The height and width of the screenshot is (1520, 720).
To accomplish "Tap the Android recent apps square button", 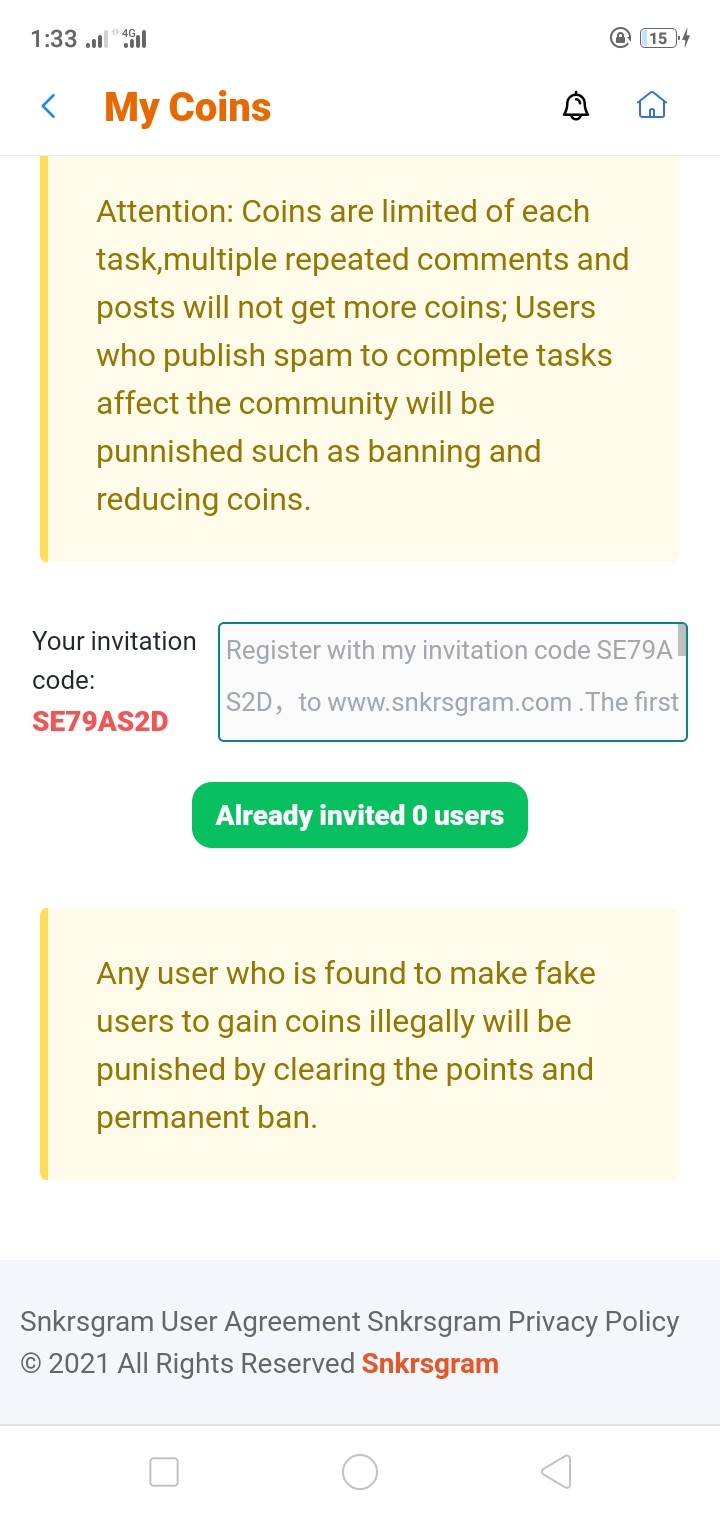I will click(x=164, y=1472).
